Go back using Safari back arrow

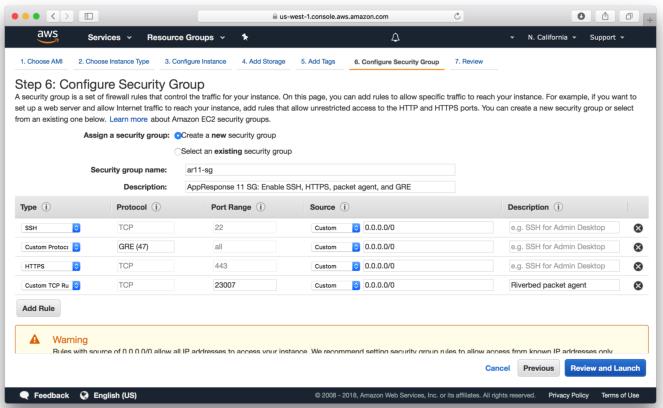tap(53, 16)
